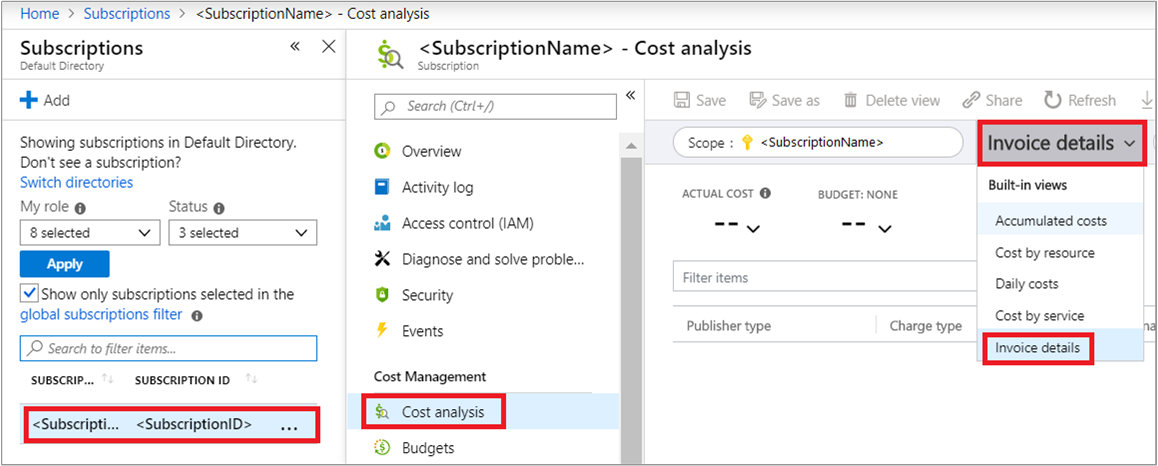
Task: Open the My role dropdown
Action: pyautogui.click(x=89, y=233)
